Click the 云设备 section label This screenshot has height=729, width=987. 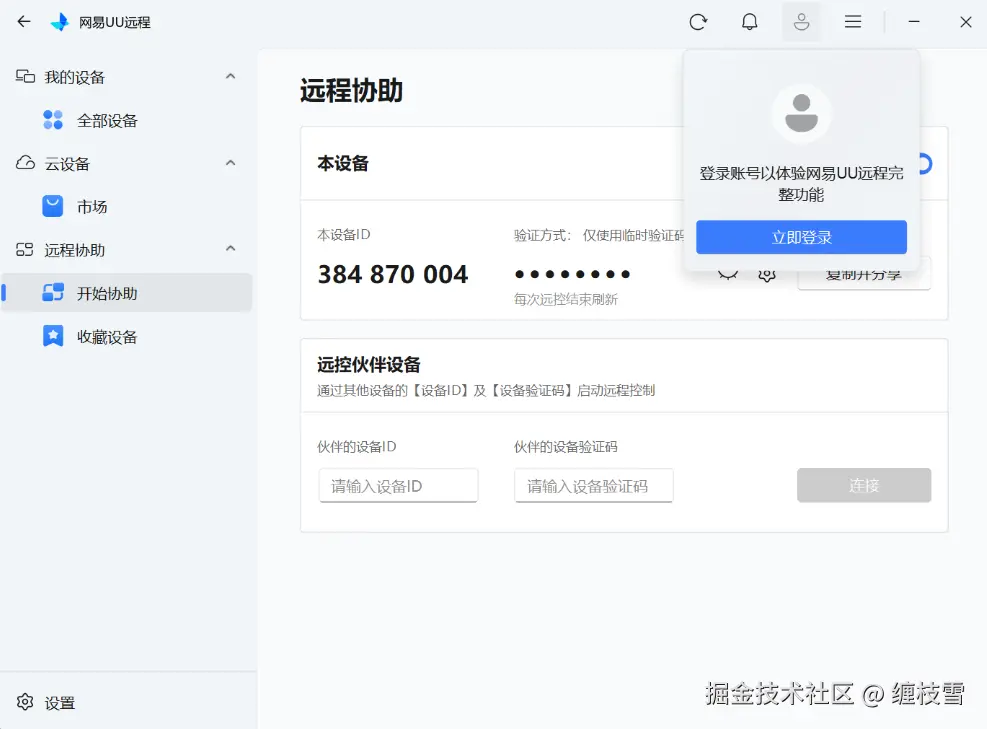pyautogui.click(x=67, y=164)
